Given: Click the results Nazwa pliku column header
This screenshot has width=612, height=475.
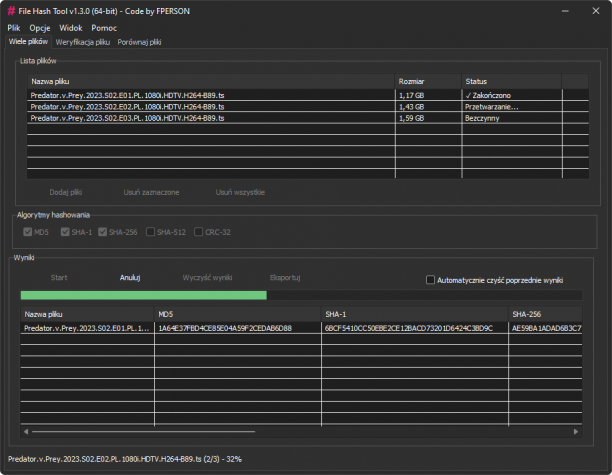Looking at the screenshot, I should coord(87,314).
